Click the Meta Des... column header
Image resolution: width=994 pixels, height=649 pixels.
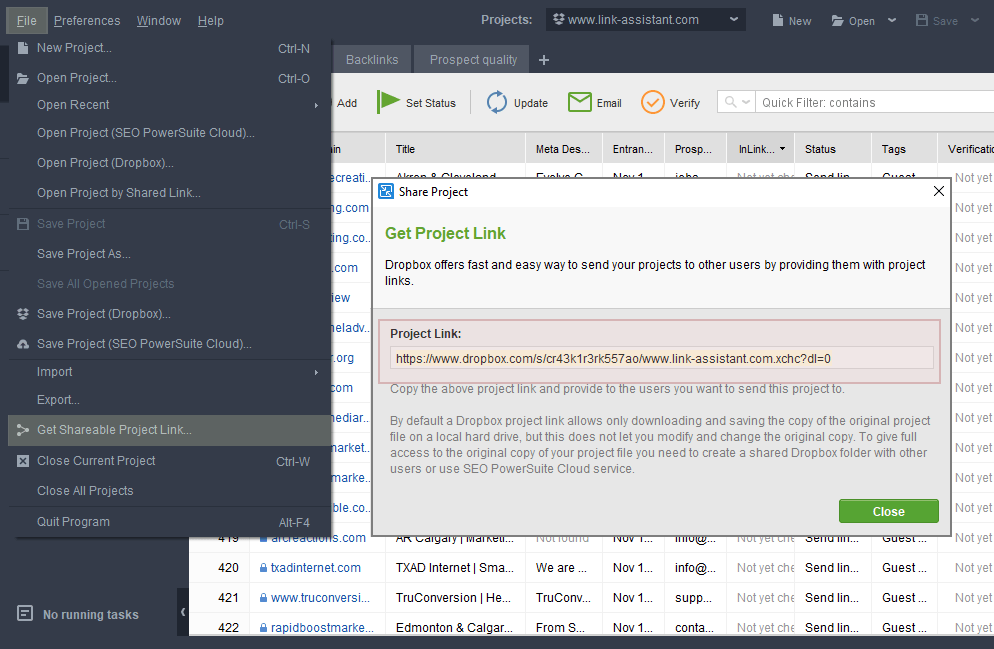coord(564,149)
